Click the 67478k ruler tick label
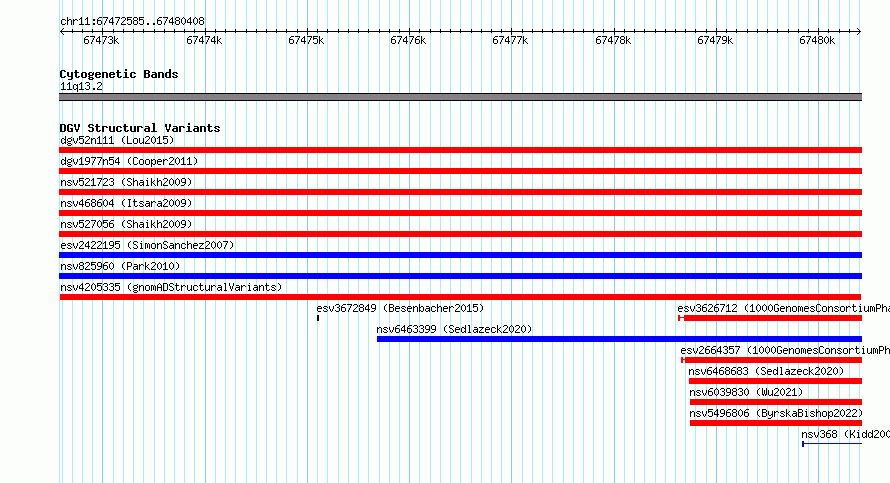Screen dimensions: 890x483 point(613,40)
